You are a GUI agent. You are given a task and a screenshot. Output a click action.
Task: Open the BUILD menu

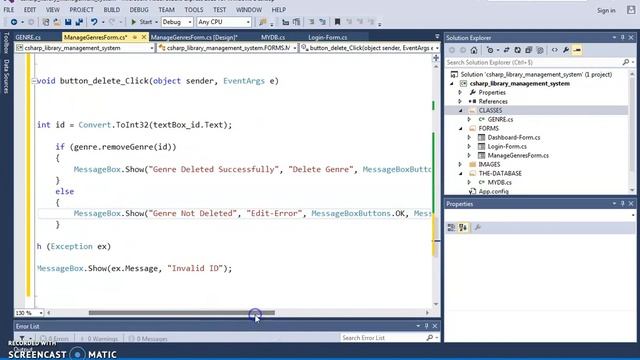point(111,9)
